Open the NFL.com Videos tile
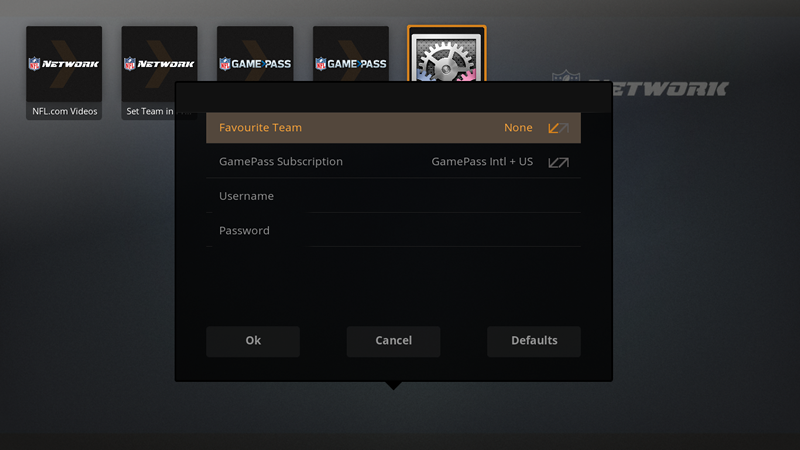800x450 pixels. coord(64,72)
